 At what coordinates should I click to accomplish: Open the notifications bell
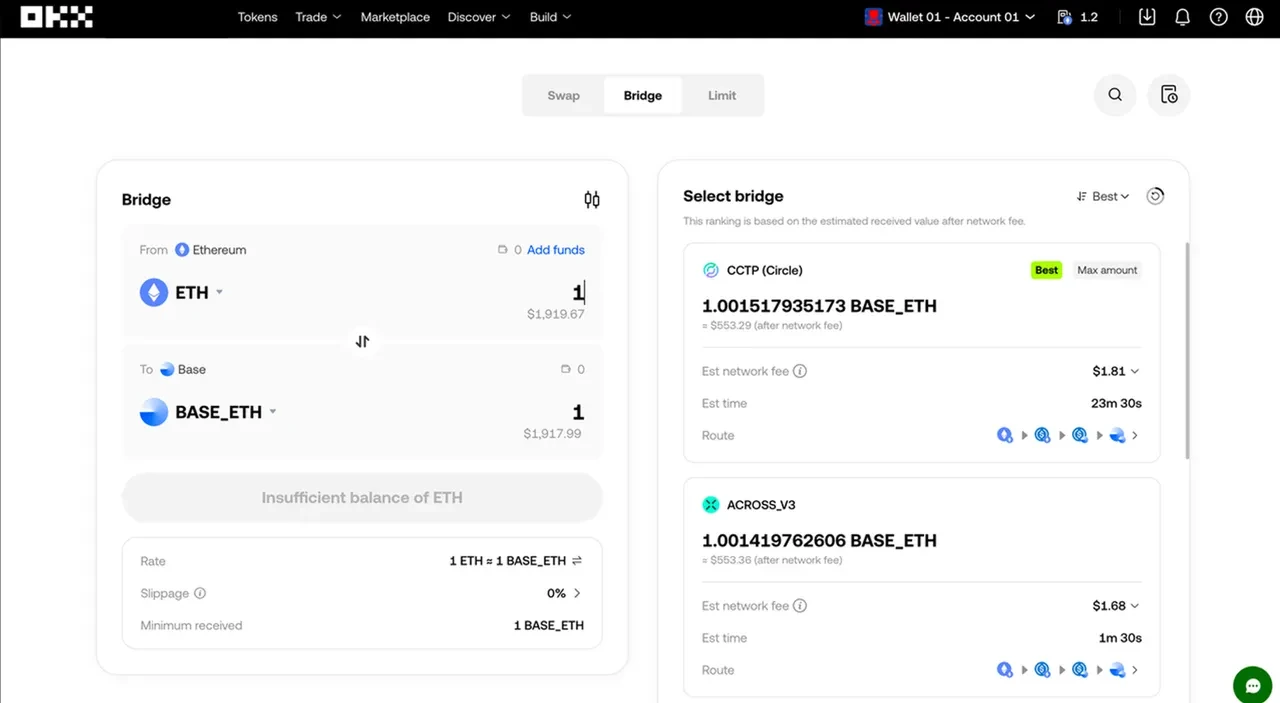click(1182, 17)
